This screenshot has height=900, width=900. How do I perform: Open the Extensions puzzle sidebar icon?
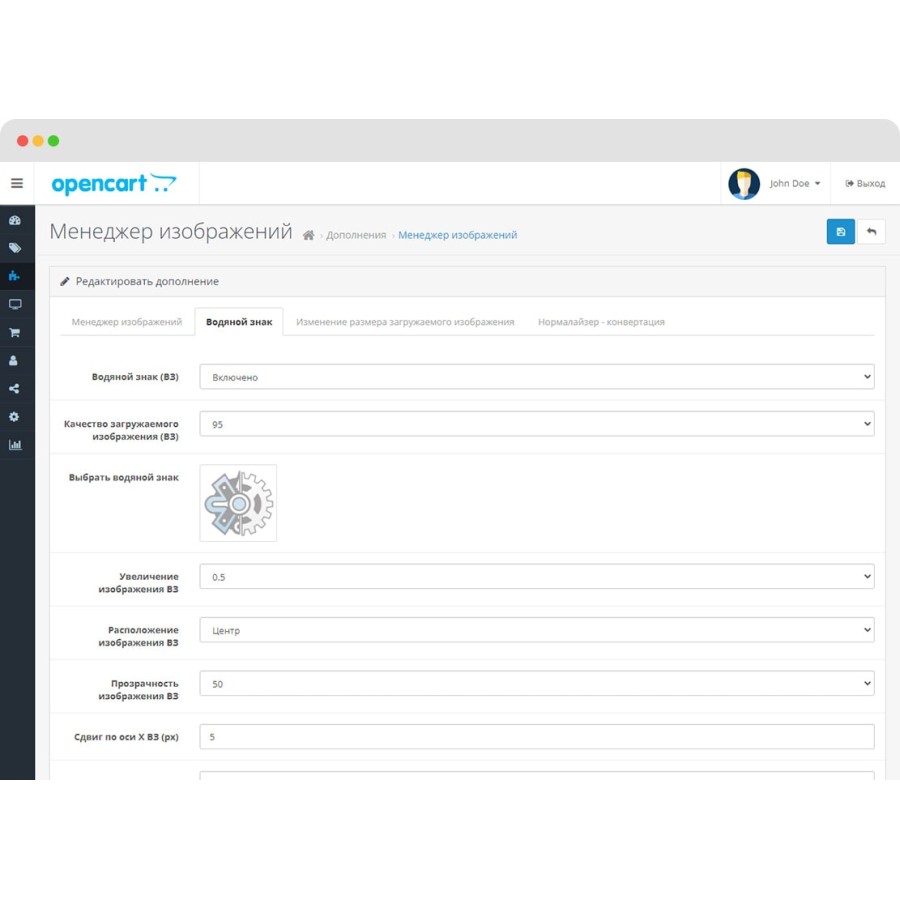15,276
